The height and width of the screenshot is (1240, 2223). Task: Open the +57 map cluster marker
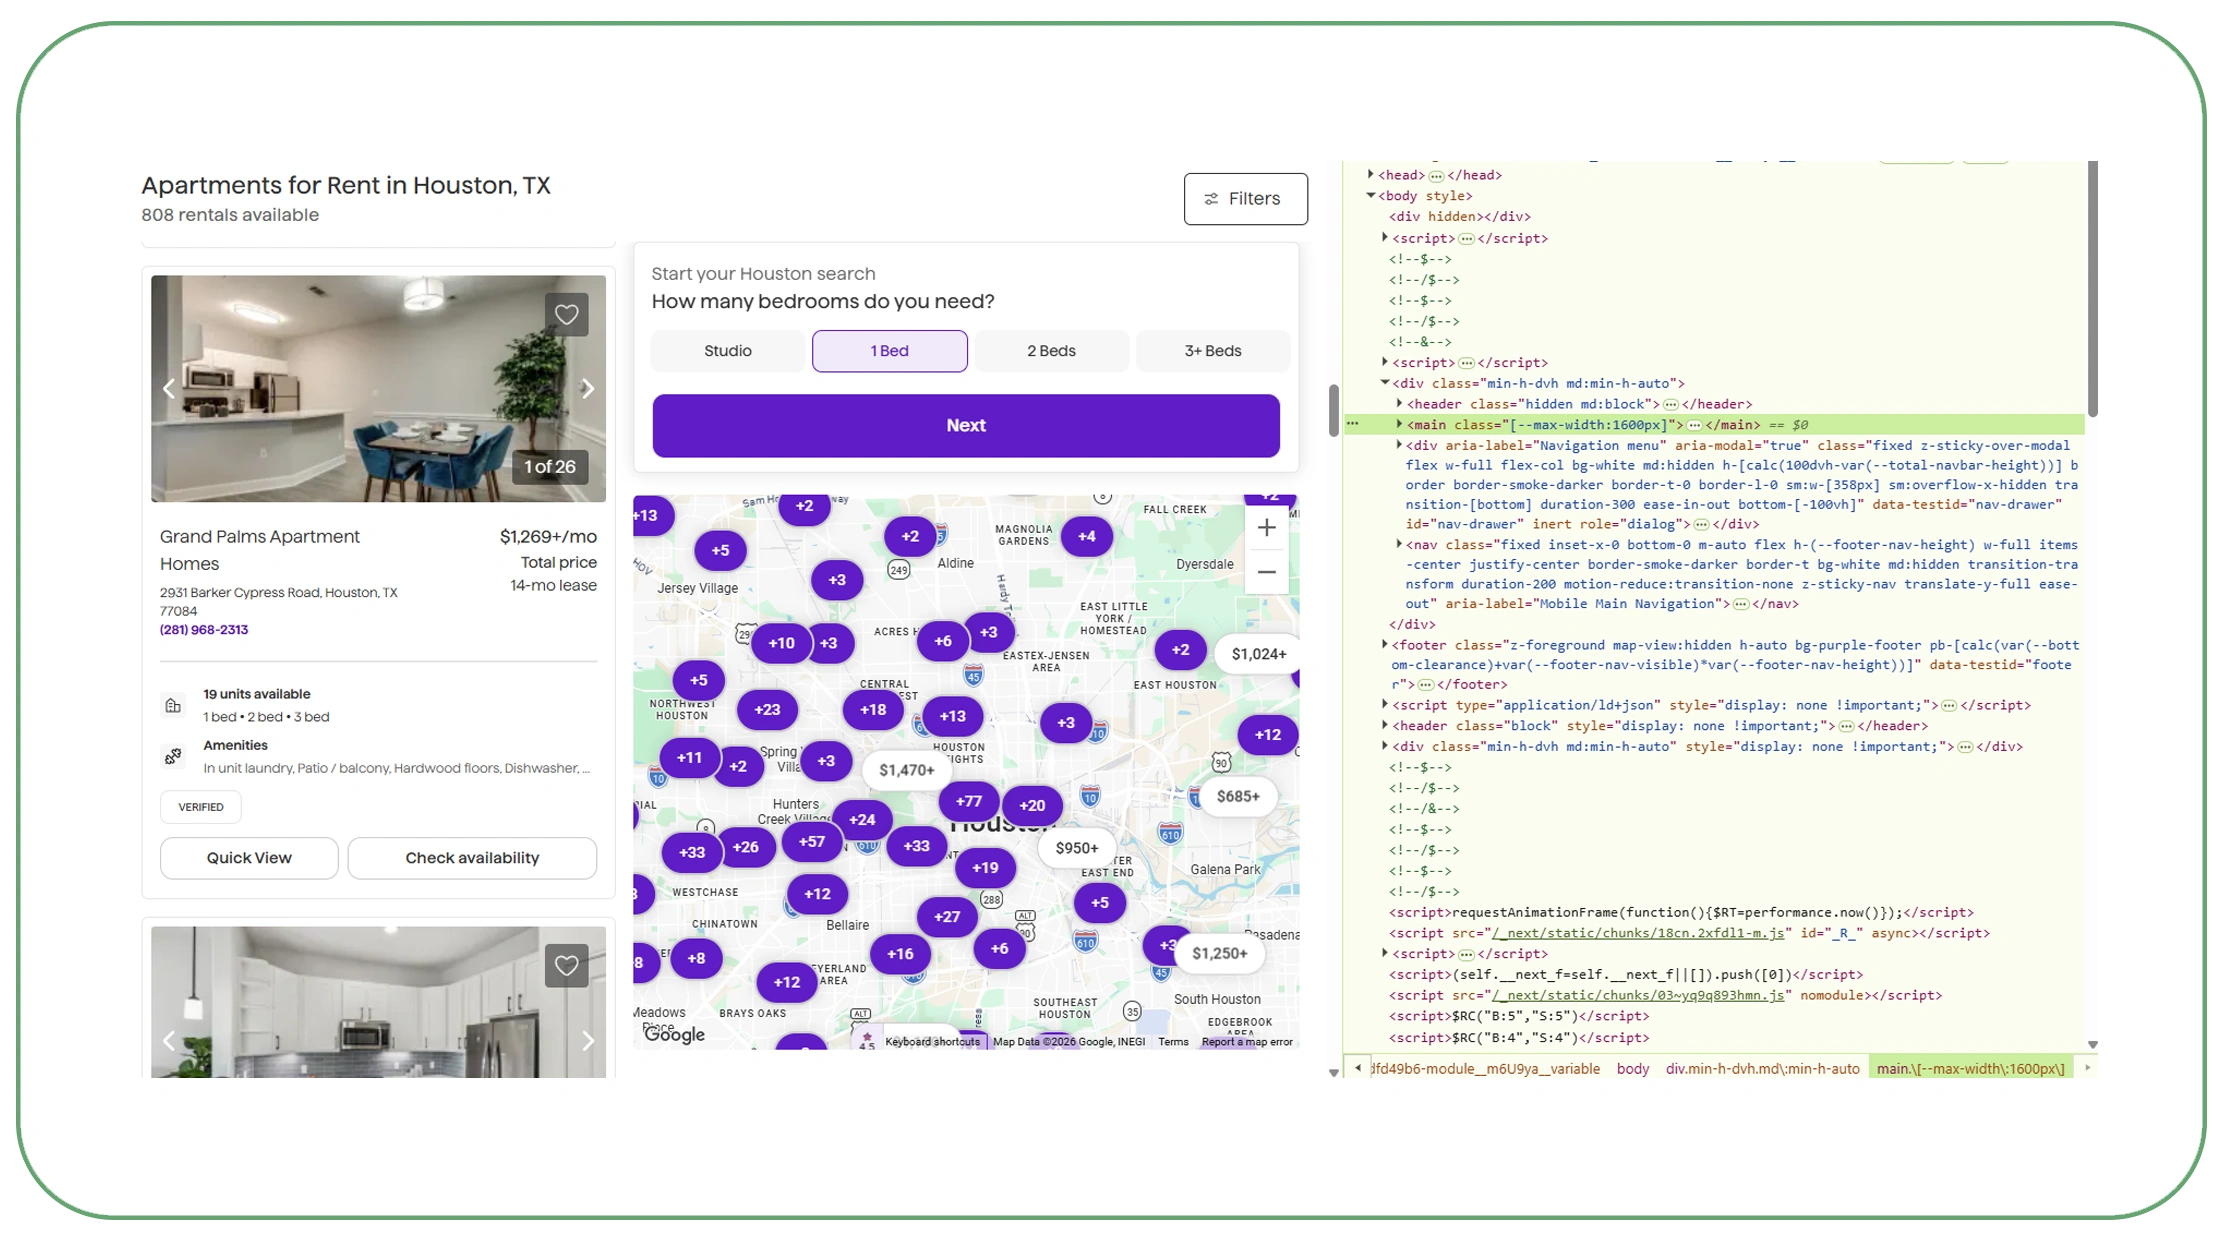[812, 842]
